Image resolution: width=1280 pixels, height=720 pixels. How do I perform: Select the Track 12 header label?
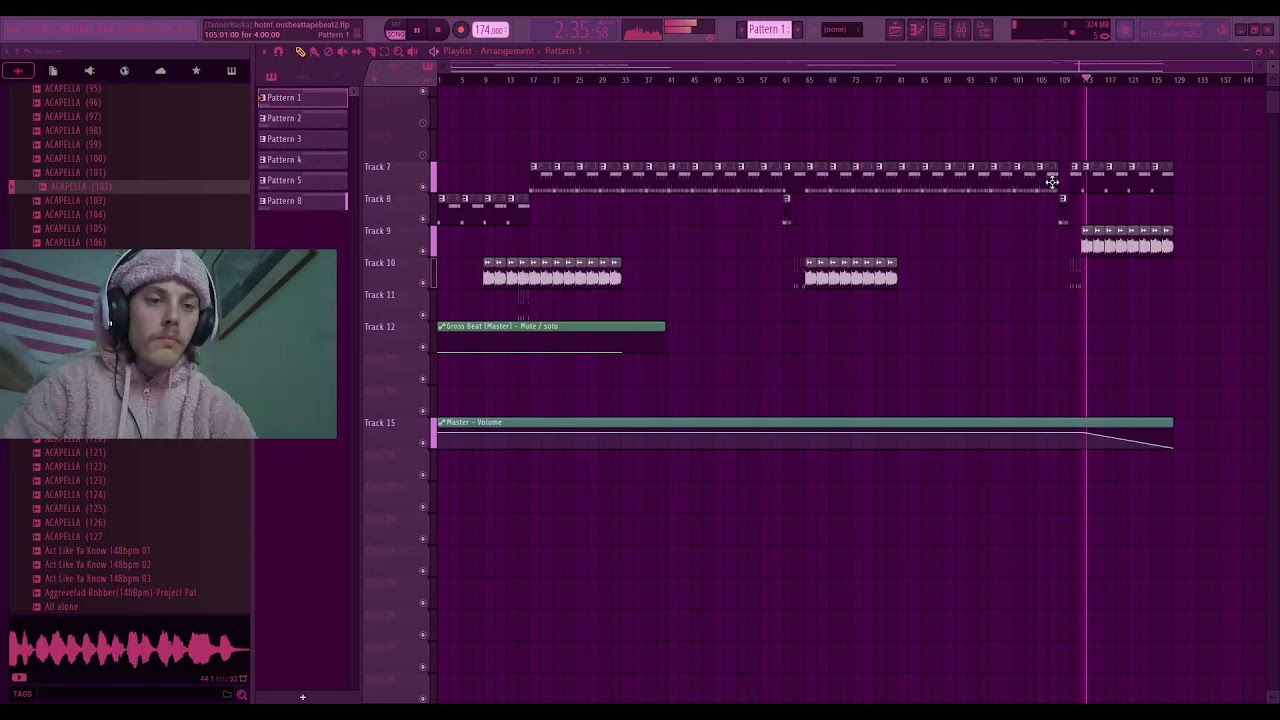click(x=379, y=327)
